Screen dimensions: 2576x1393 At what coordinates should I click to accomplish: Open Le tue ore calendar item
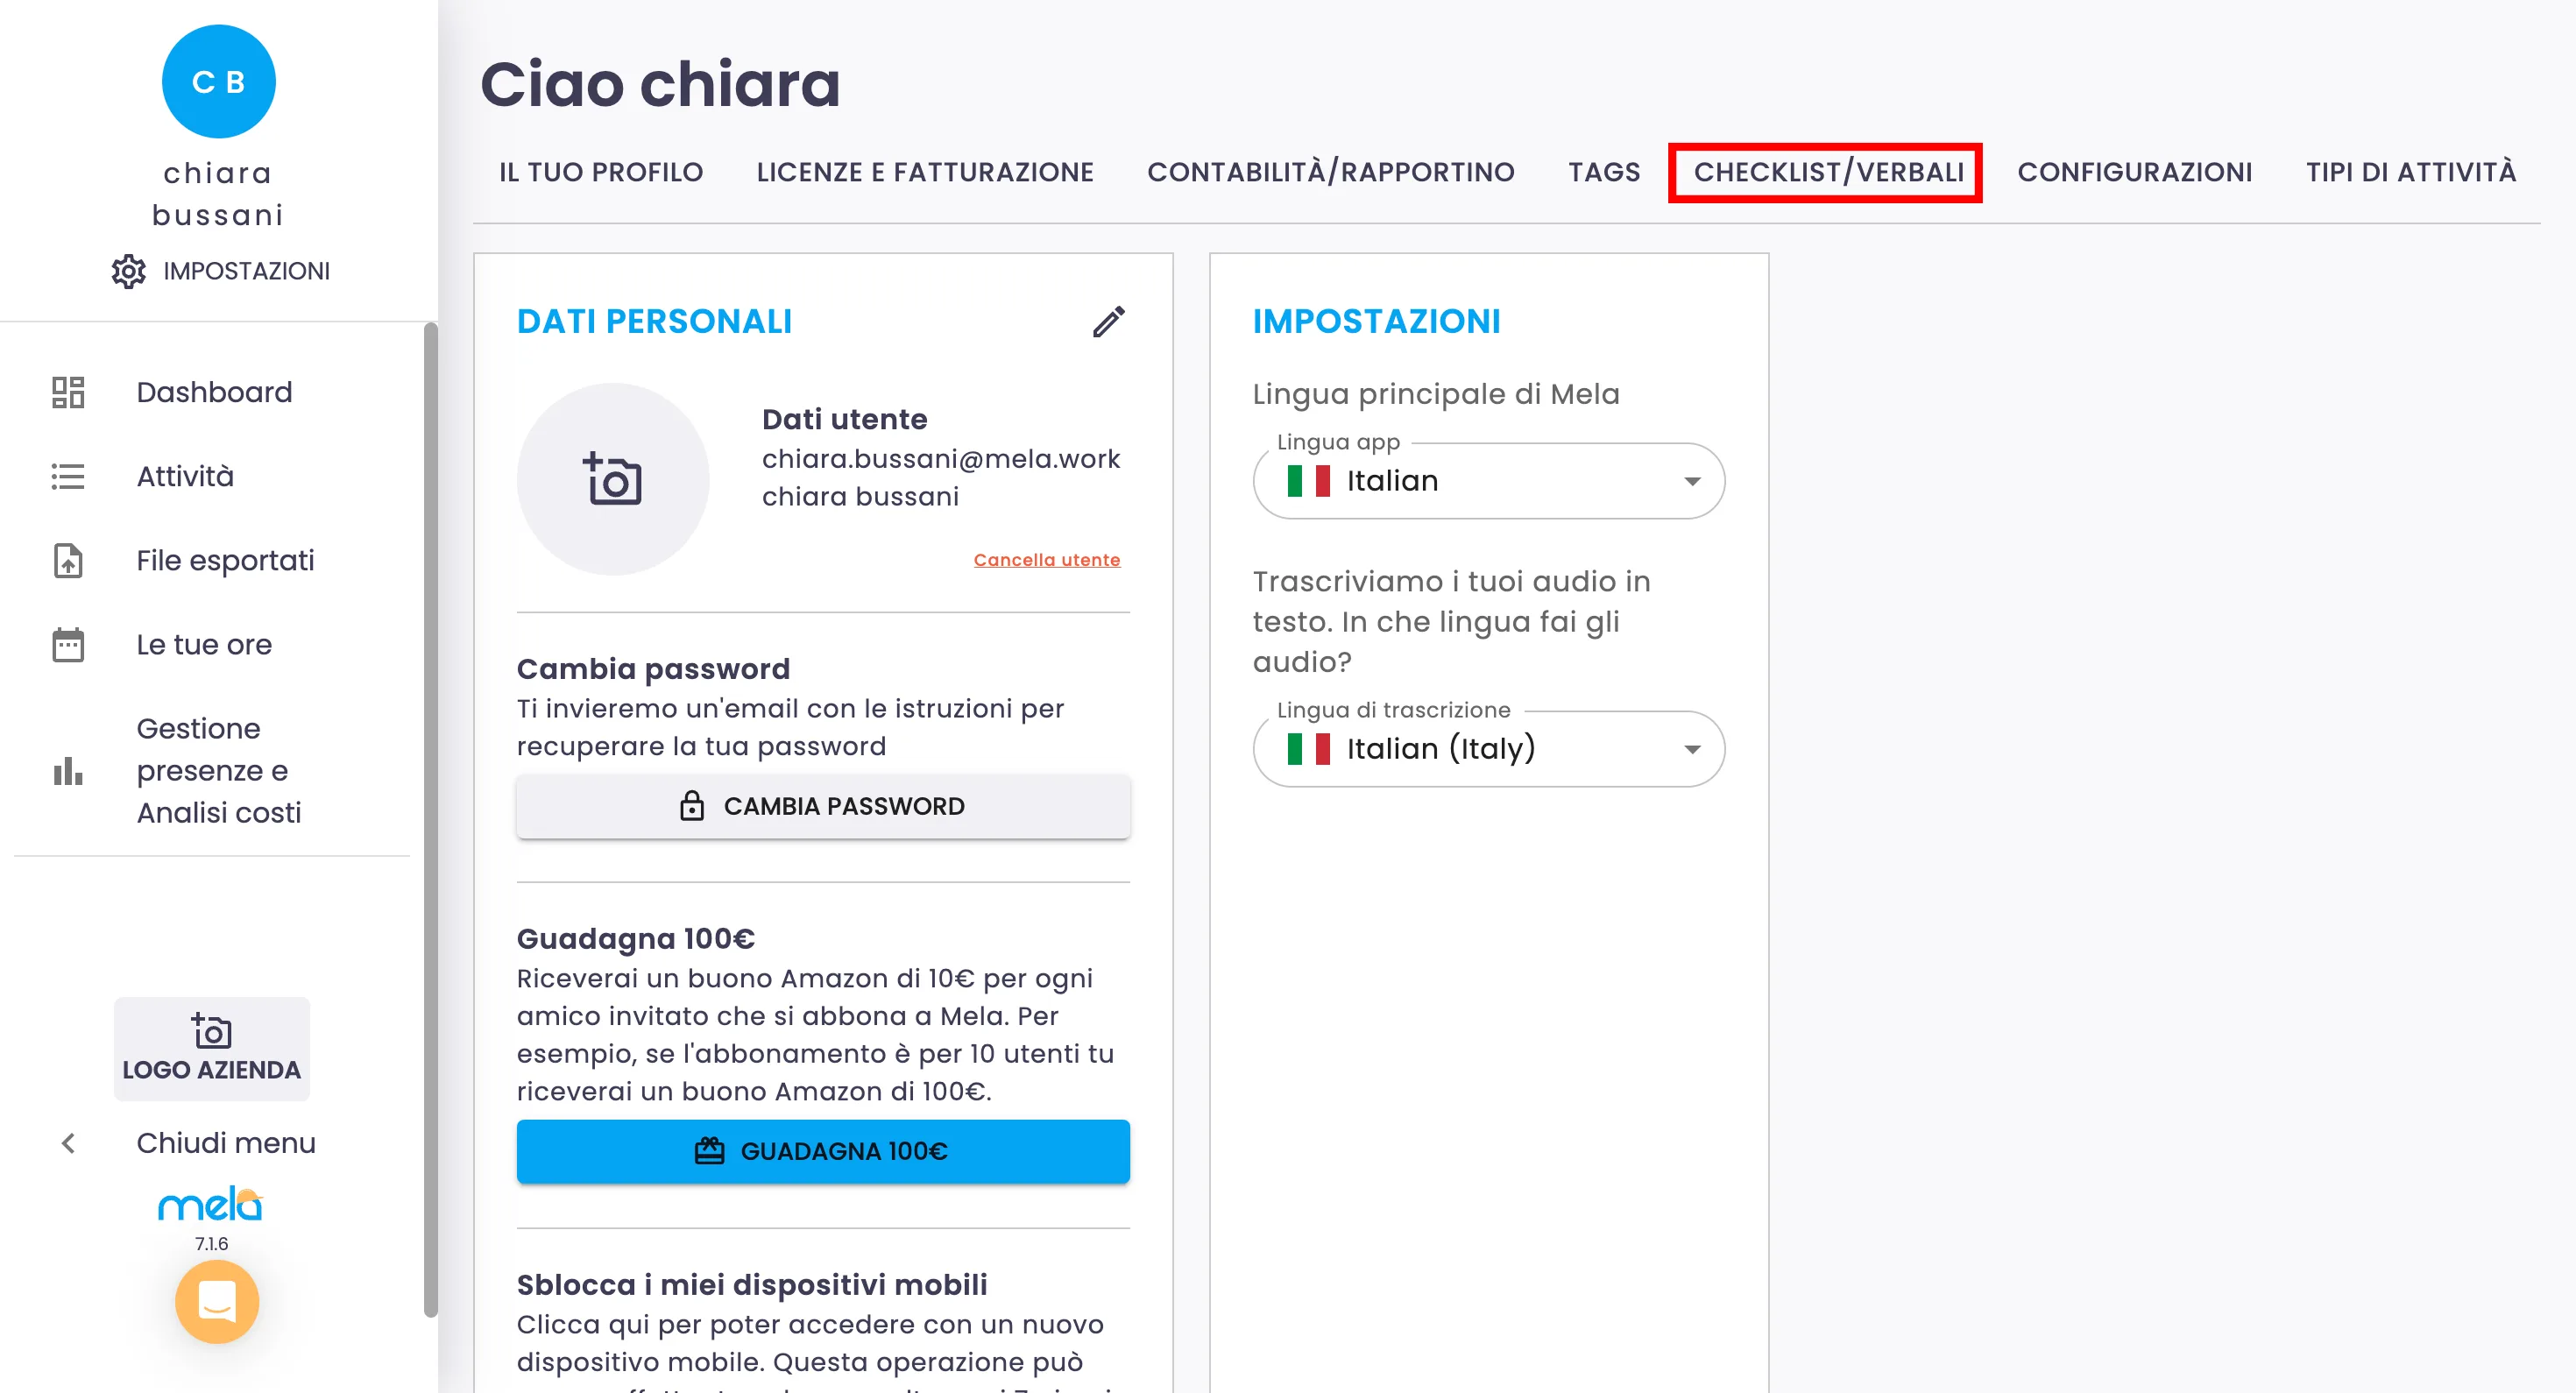click(204, 644)
